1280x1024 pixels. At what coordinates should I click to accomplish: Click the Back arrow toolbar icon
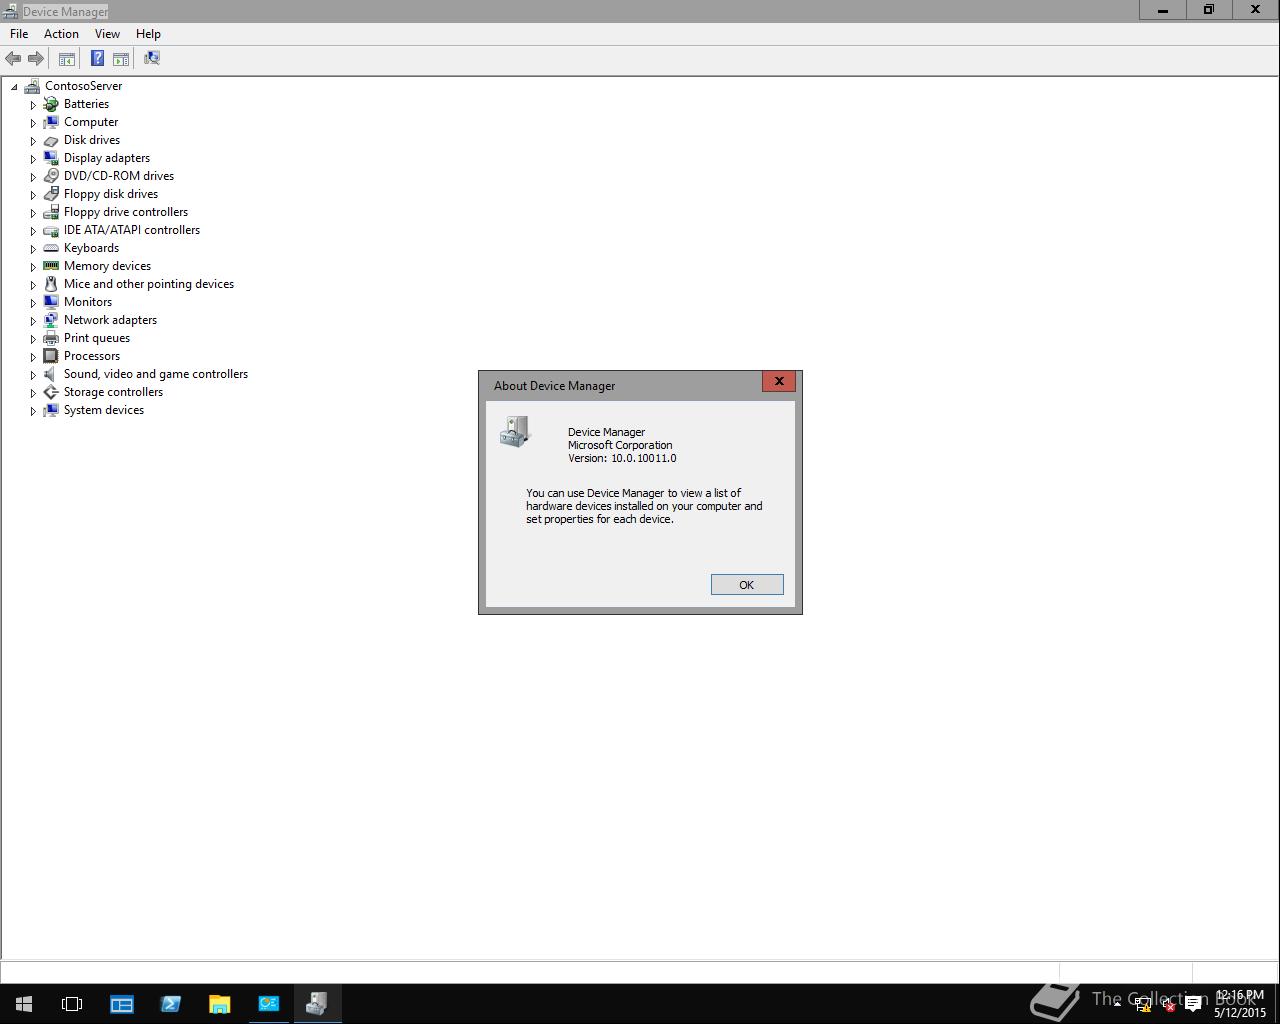coord(13,59)
